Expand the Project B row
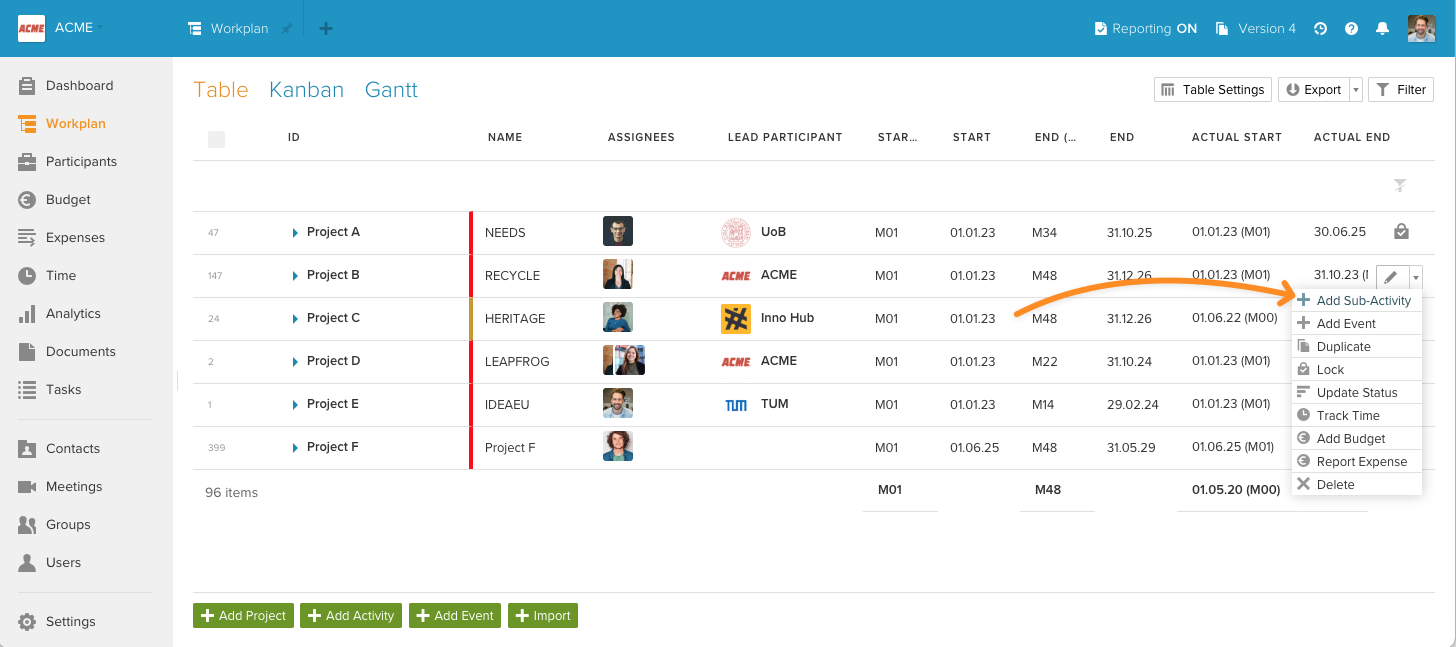This screenshot has width=1456, height=647. (x=295, y=276)
